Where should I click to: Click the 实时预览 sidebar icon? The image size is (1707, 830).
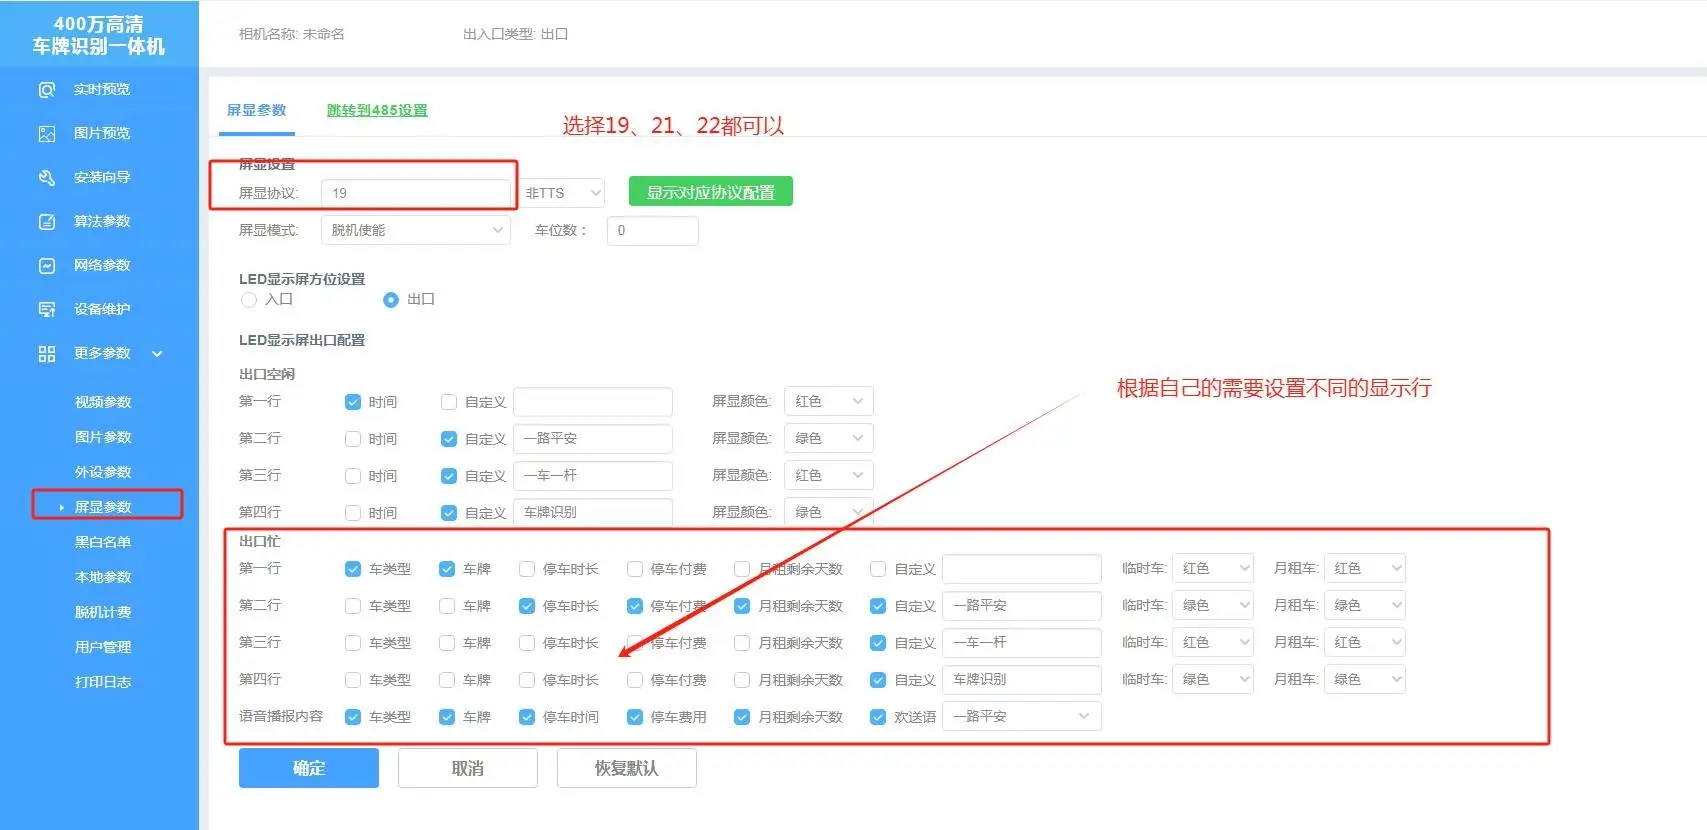point(47,90)
